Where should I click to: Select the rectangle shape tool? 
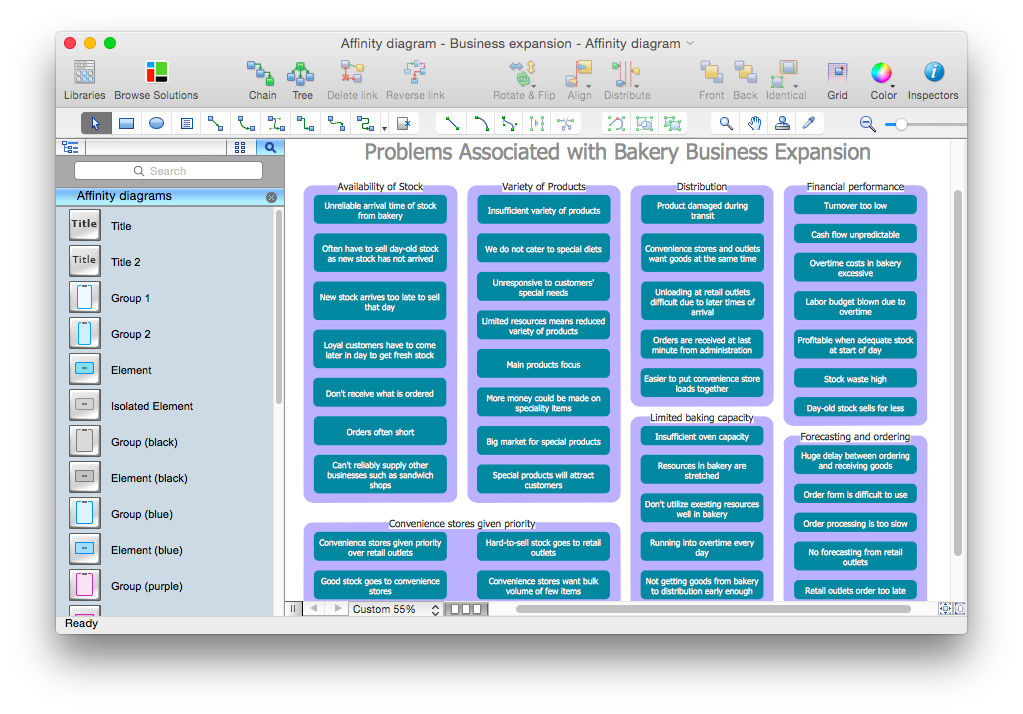pyautogui.click(x=127, y=123)
